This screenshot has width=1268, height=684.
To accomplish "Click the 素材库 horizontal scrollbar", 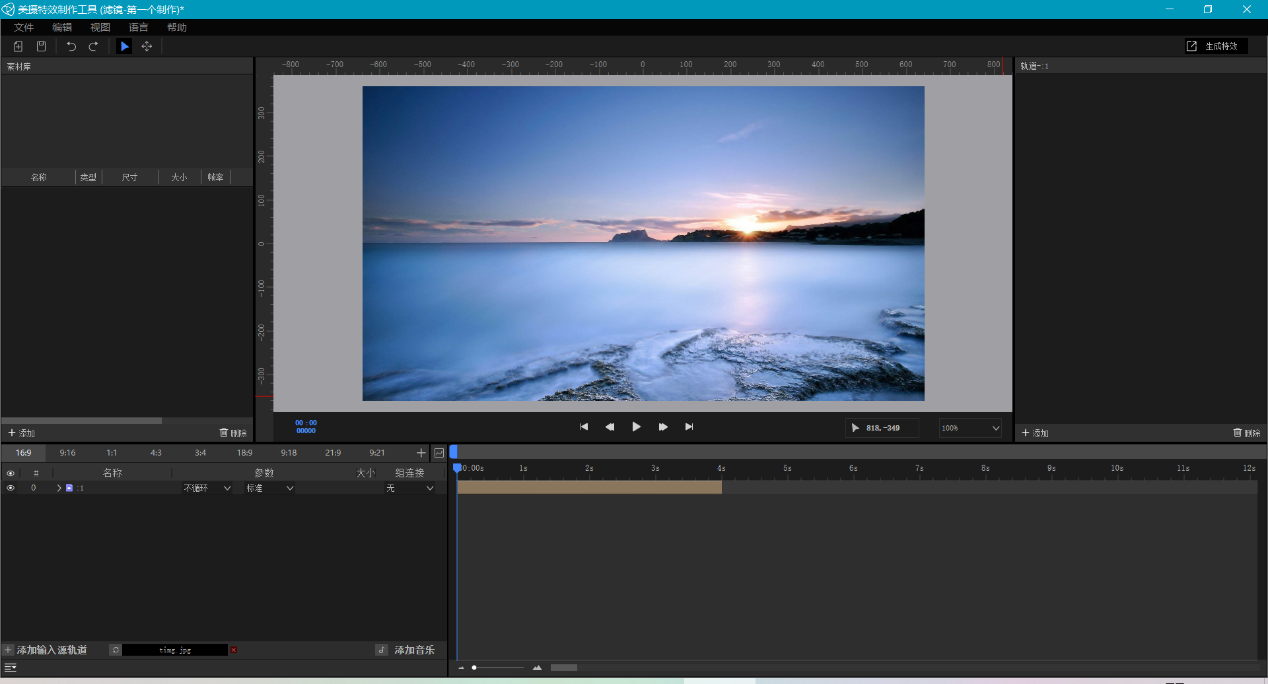I will tap(81, 421).
